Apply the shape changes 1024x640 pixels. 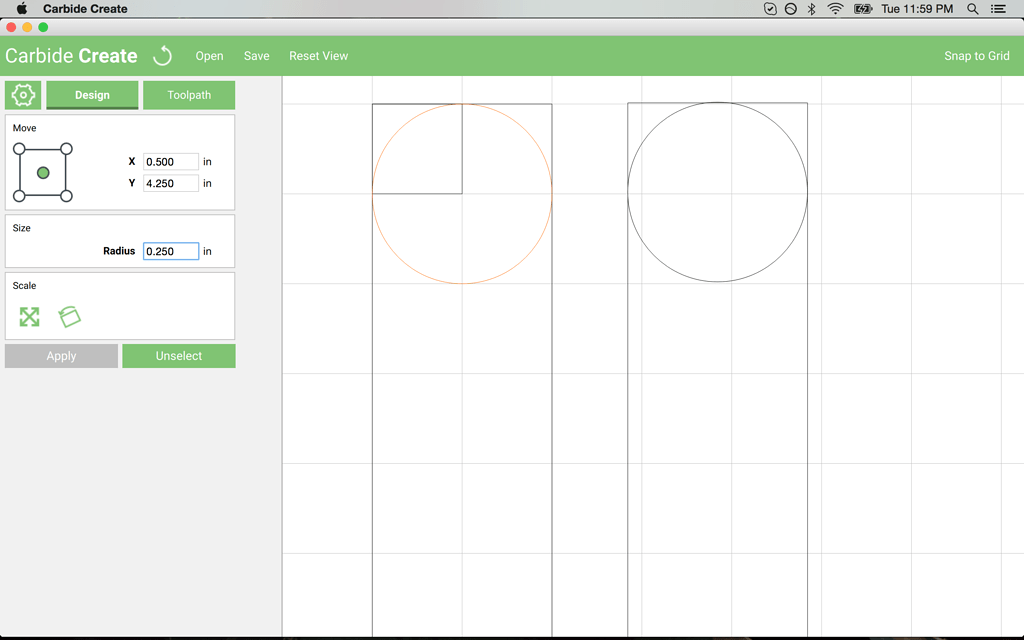(61, 356)
